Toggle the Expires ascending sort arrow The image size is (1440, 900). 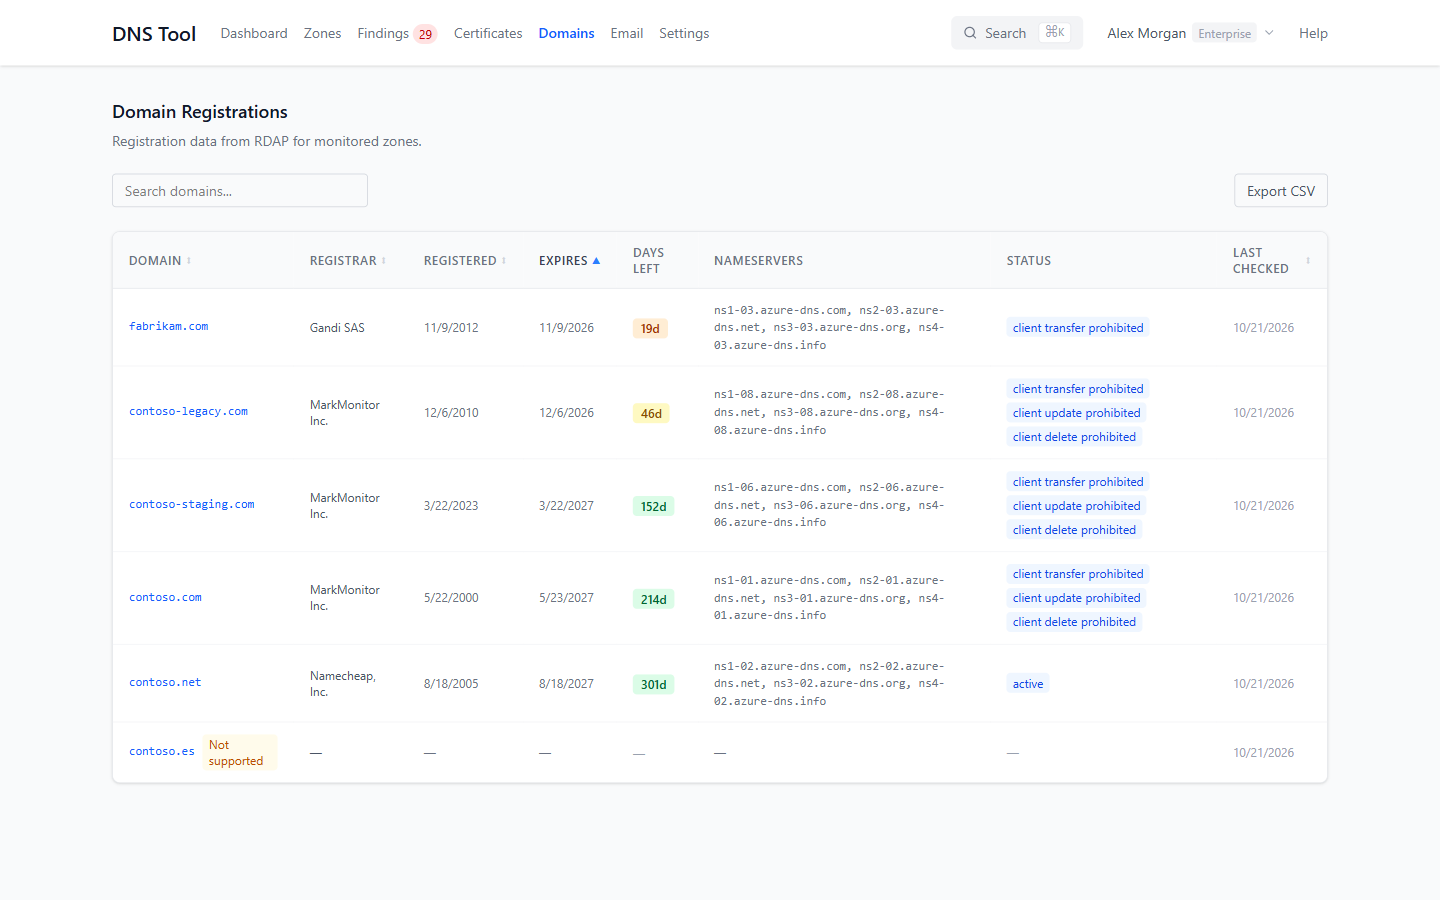click(596, 261)
